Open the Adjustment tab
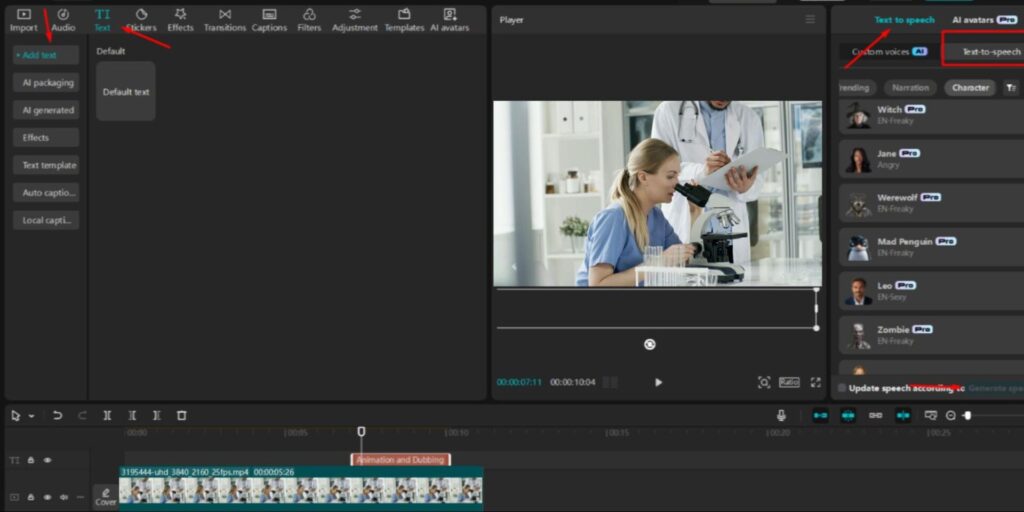The image size is (1024, 512). tap(355, 20)
